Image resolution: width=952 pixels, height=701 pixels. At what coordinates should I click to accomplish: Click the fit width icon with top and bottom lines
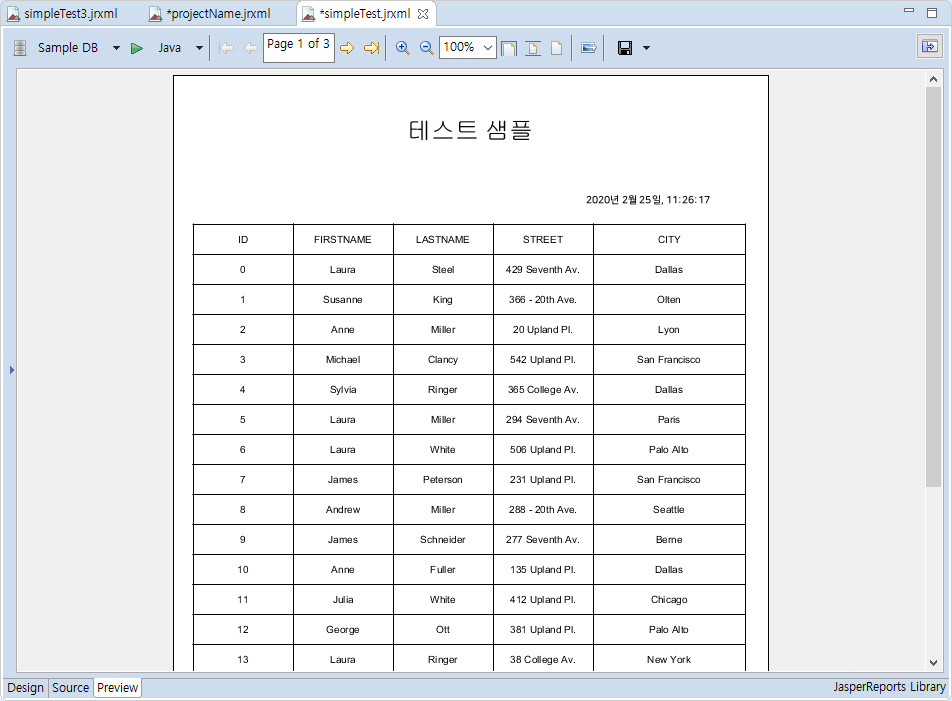[x=533, y=48]
